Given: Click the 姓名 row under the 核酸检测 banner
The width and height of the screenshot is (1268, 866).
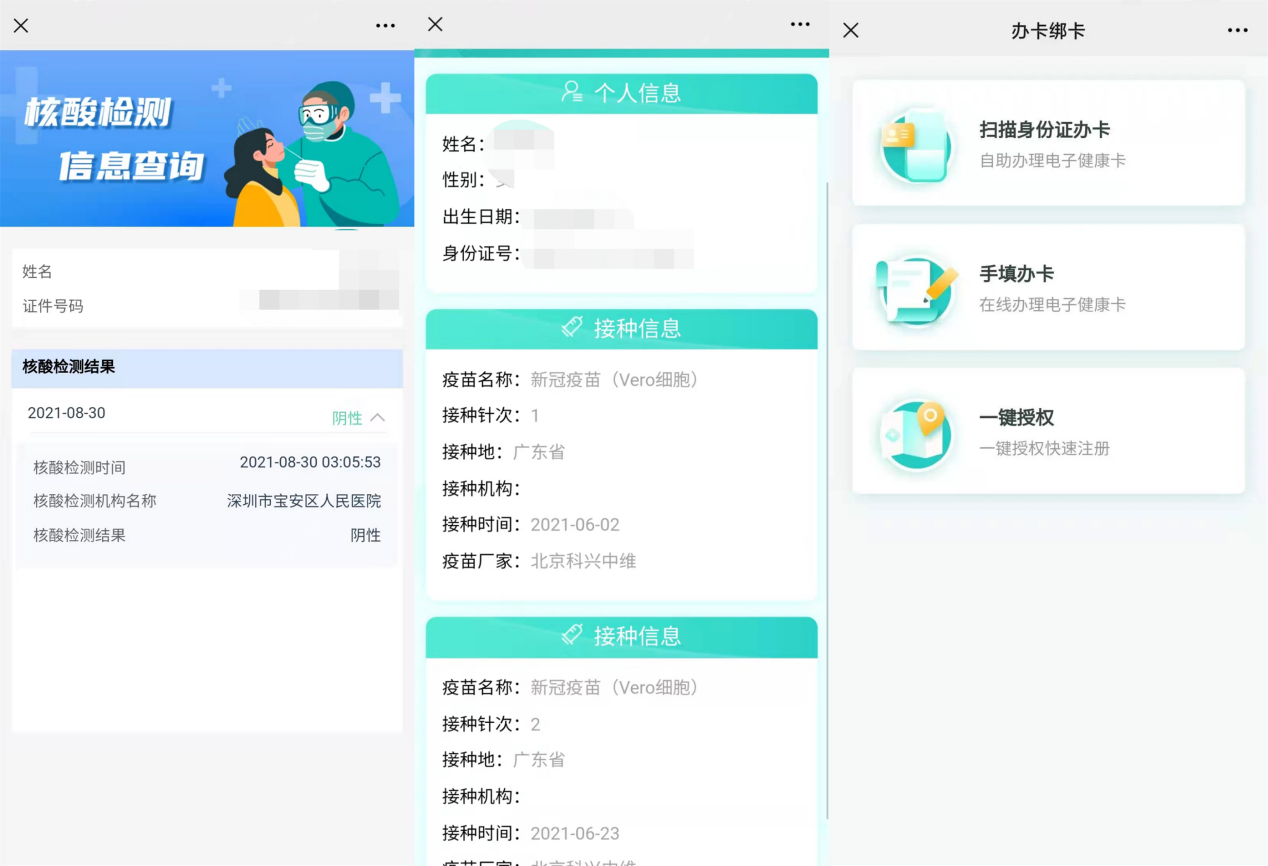Looking at the screenshot, I should (207, 271).
